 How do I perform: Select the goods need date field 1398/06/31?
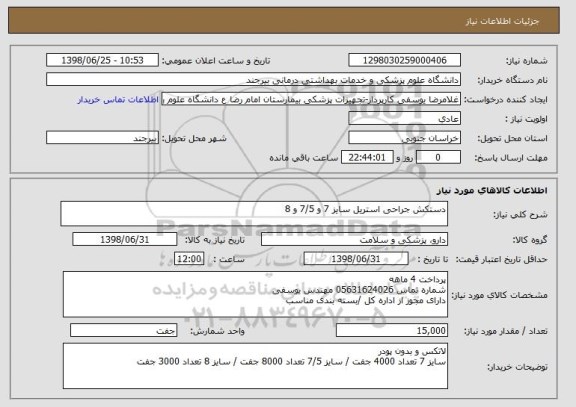[125, 239]
